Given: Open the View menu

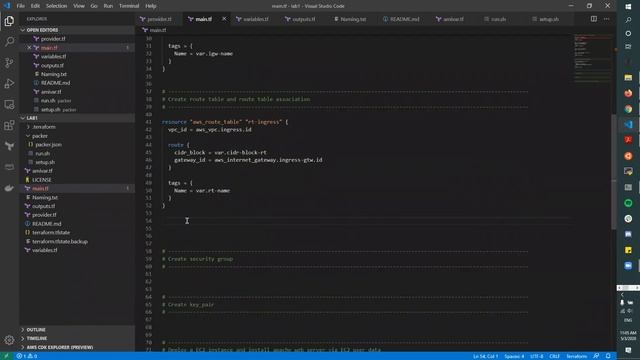Looking at the screenshot, I should coord(79,6).
